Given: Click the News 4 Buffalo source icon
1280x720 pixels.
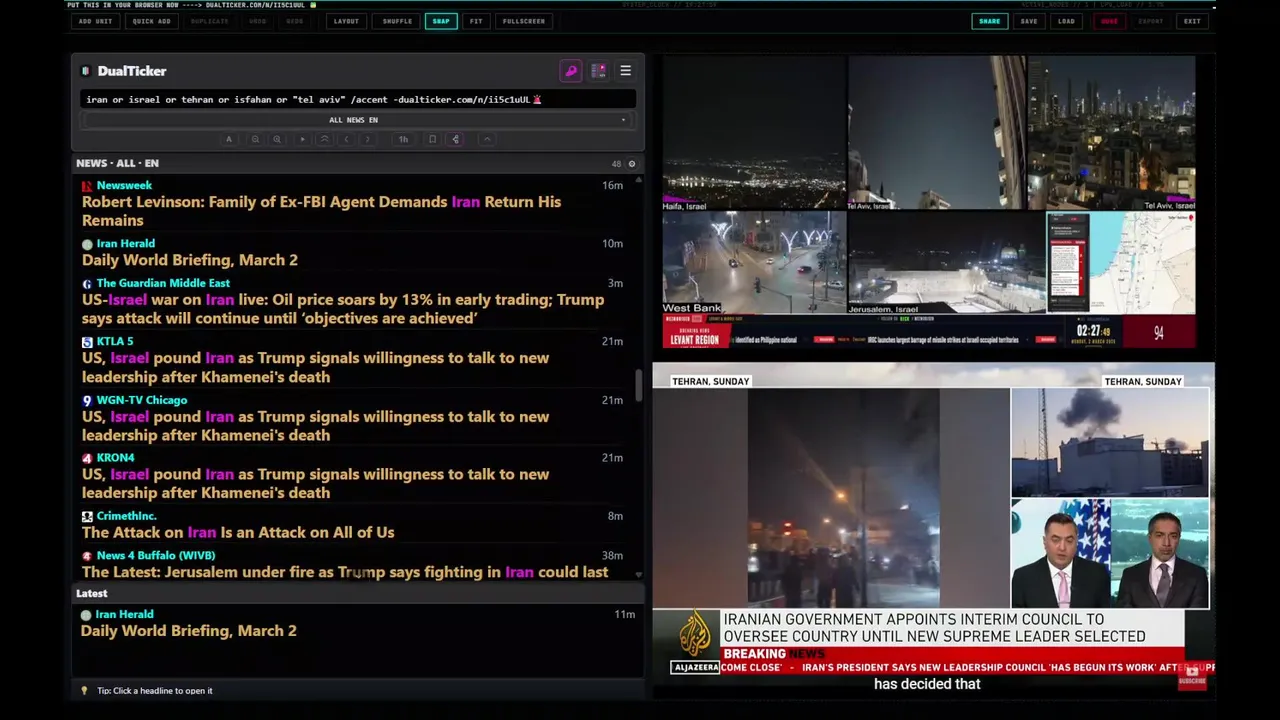Looking at the screenshot, I should click(87, 556).
